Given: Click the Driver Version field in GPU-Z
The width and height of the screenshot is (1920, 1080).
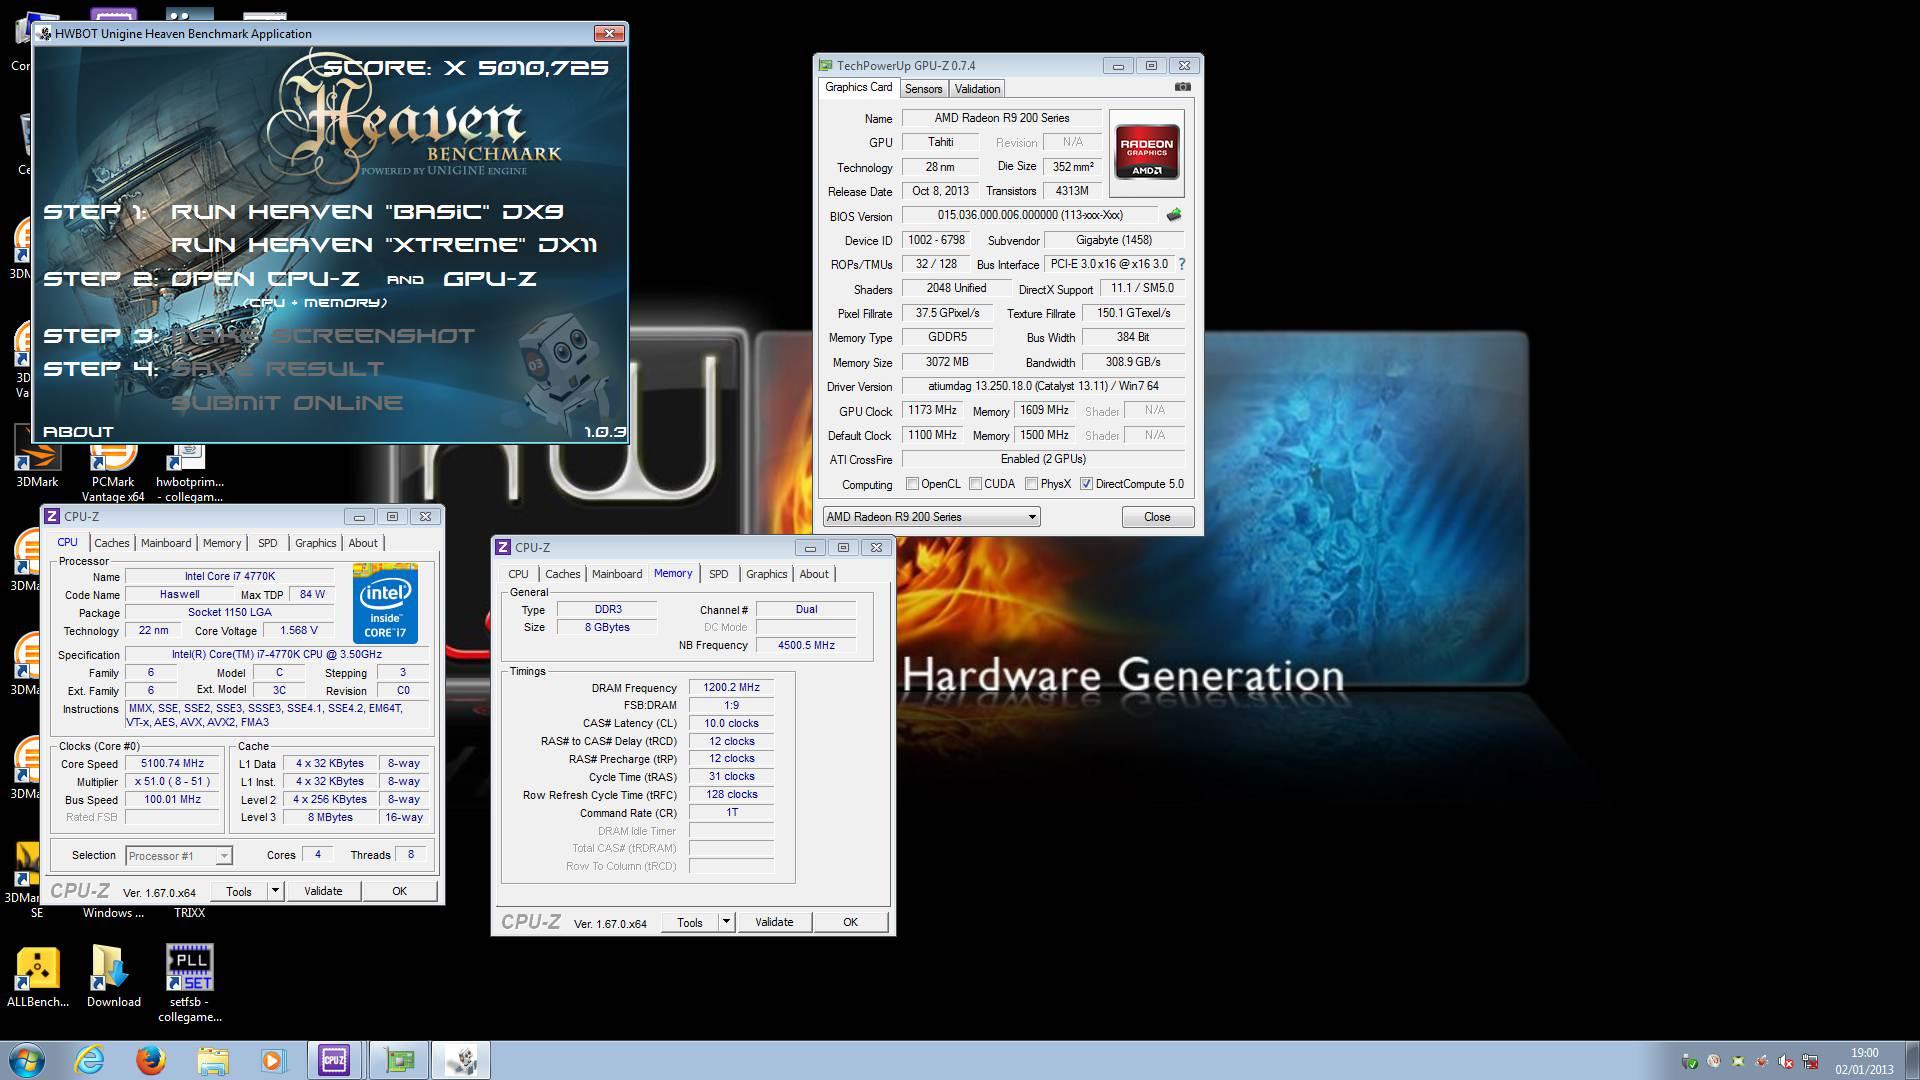Looking at the screenshot, I should pyautogui.click(x=1043, y=386).
